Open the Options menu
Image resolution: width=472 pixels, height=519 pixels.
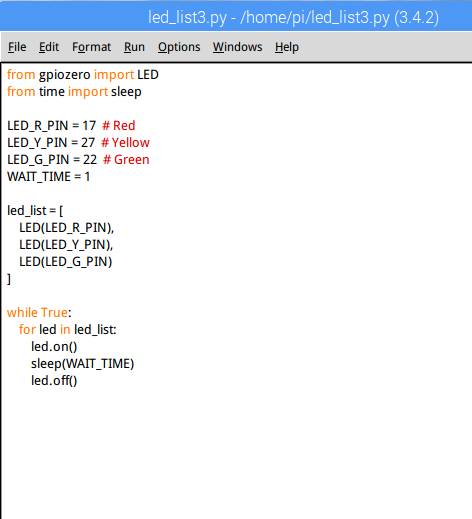(x=179, y=47)
